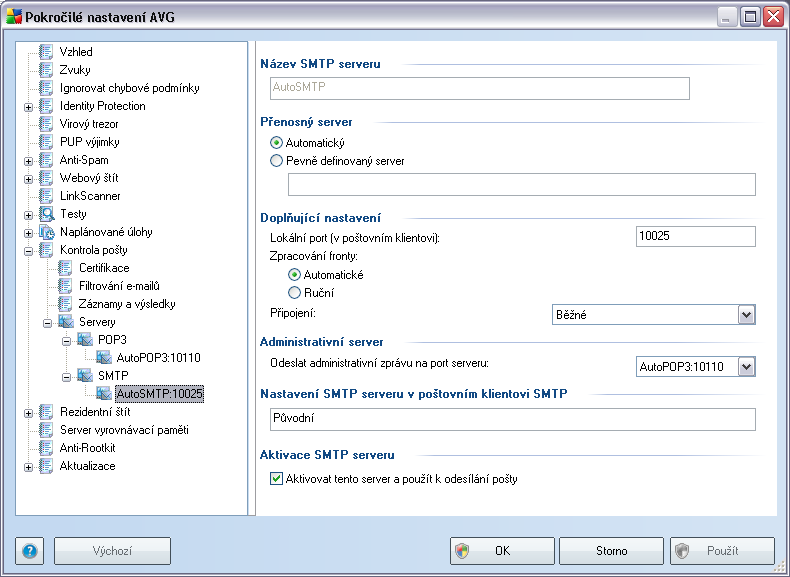Click the Virový trezor tree icon
Viewport: 790px width, 577px height.
46,124
